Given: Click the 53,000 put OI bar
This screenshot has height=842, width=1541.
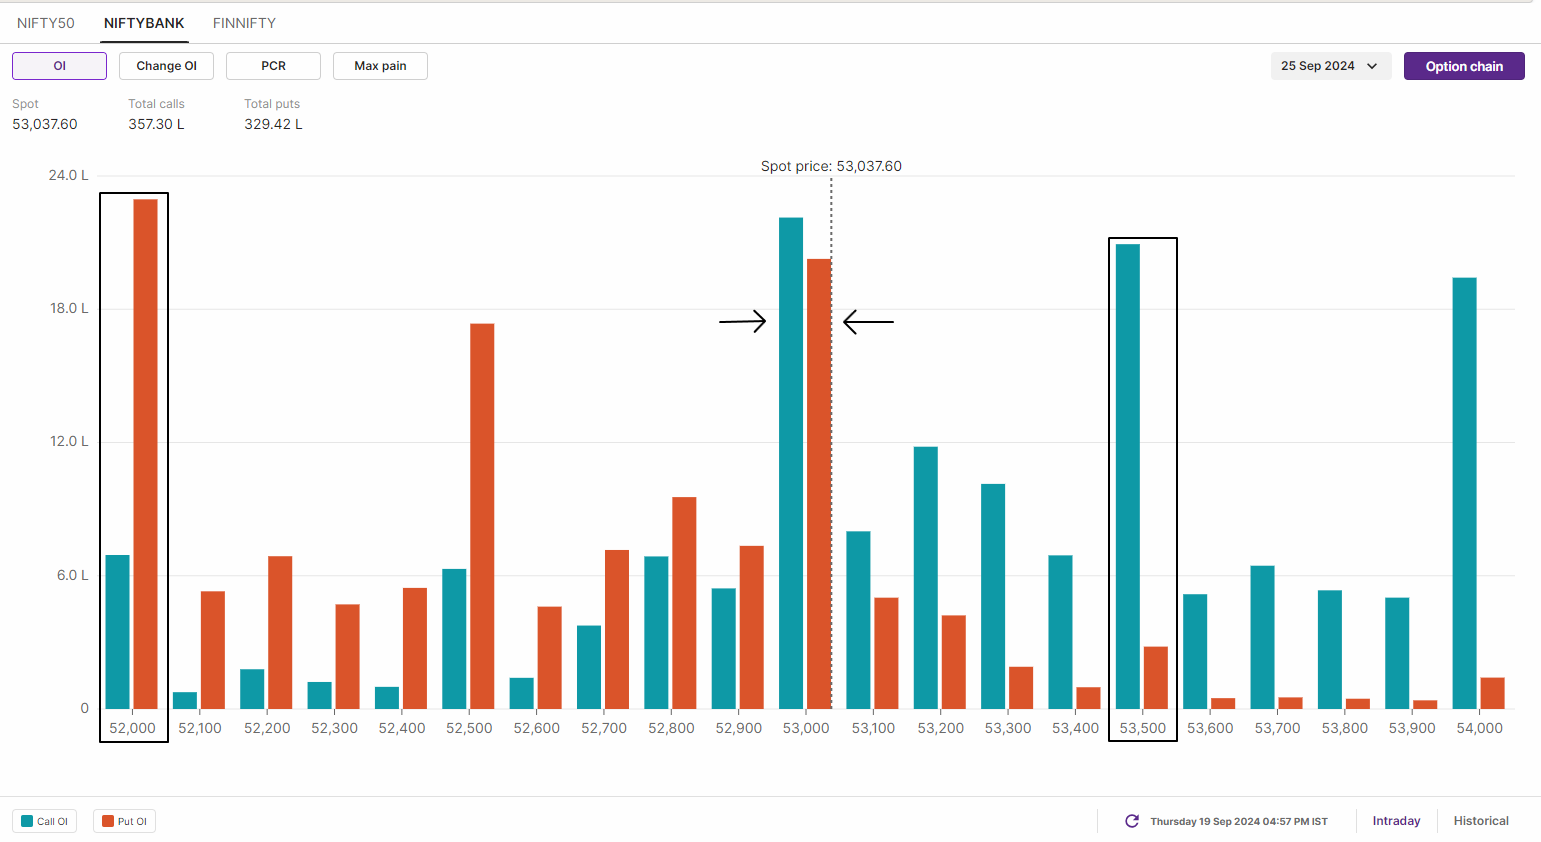Looking at the screenshot, I should pyautogui.click(x=819, y=484).
